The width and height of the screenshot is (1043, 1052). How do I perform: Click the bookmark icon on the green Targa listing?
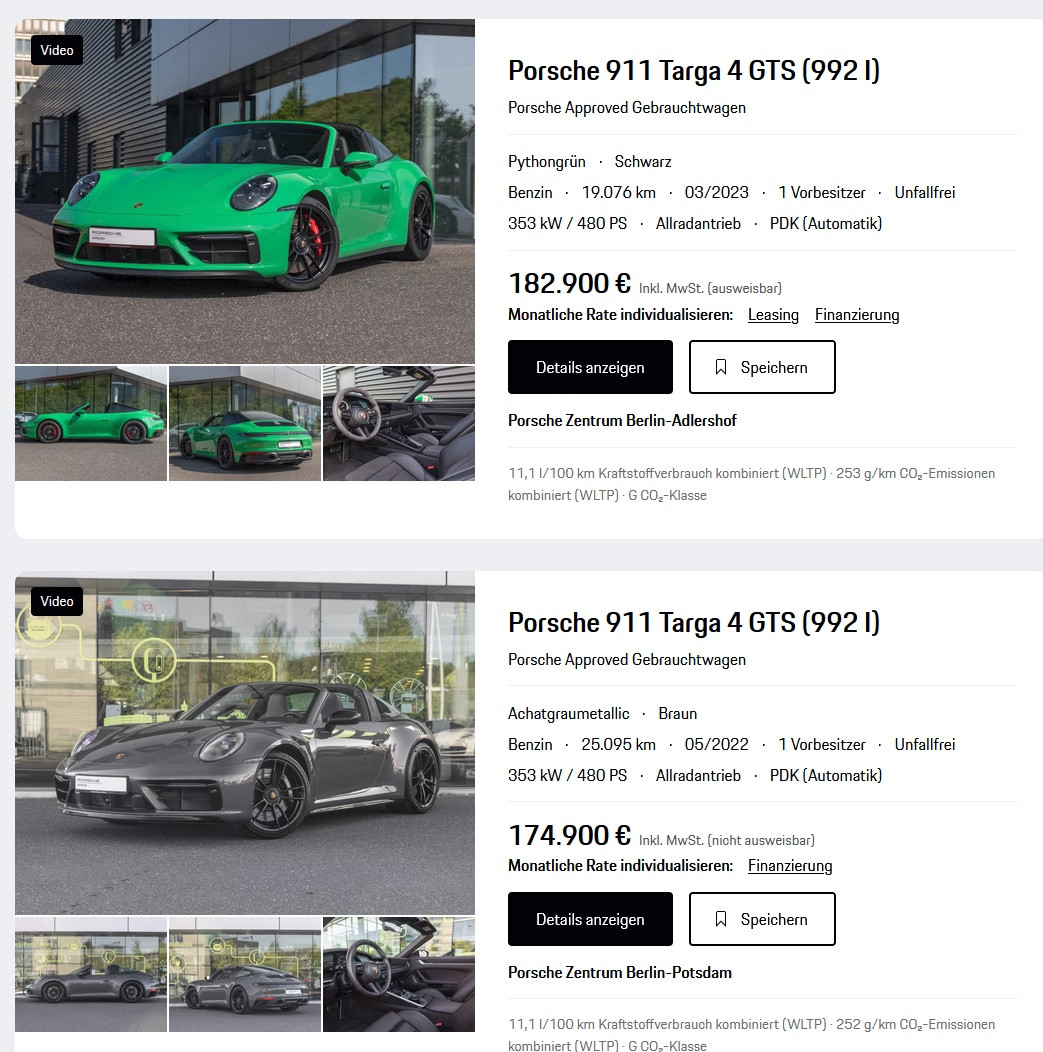tap(720, 367)
